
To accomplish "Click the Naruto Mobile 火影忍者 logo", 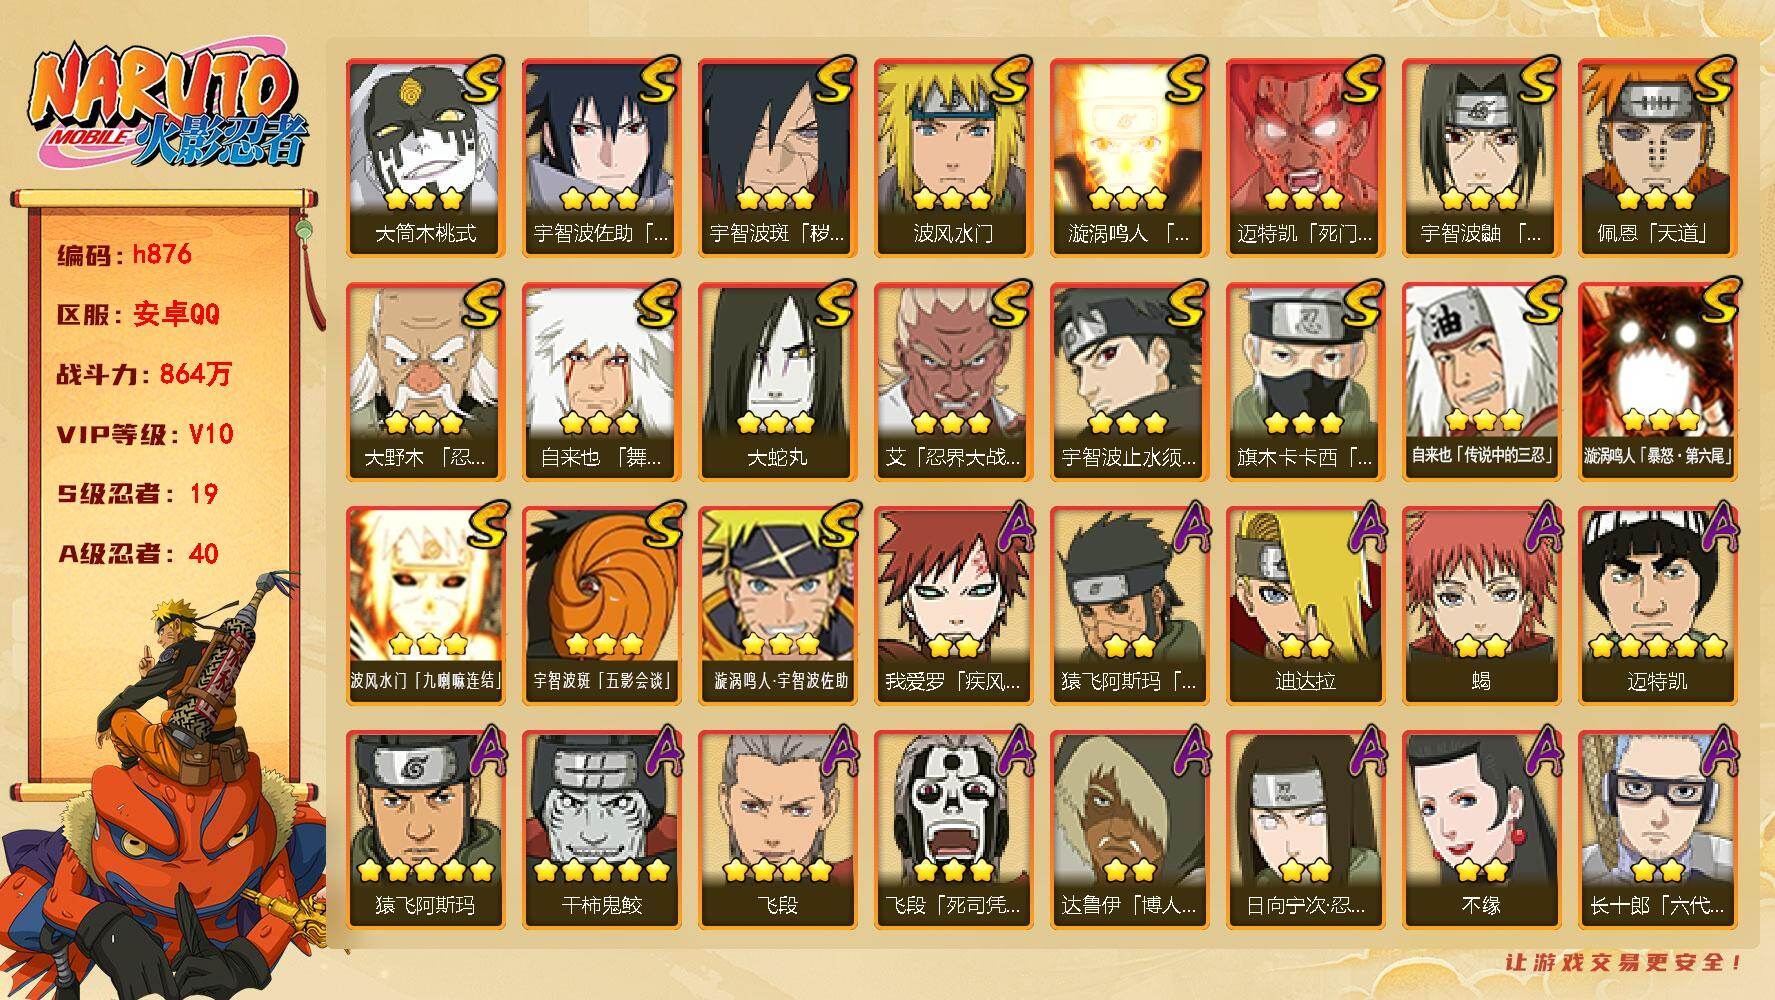I will [168, 108].
